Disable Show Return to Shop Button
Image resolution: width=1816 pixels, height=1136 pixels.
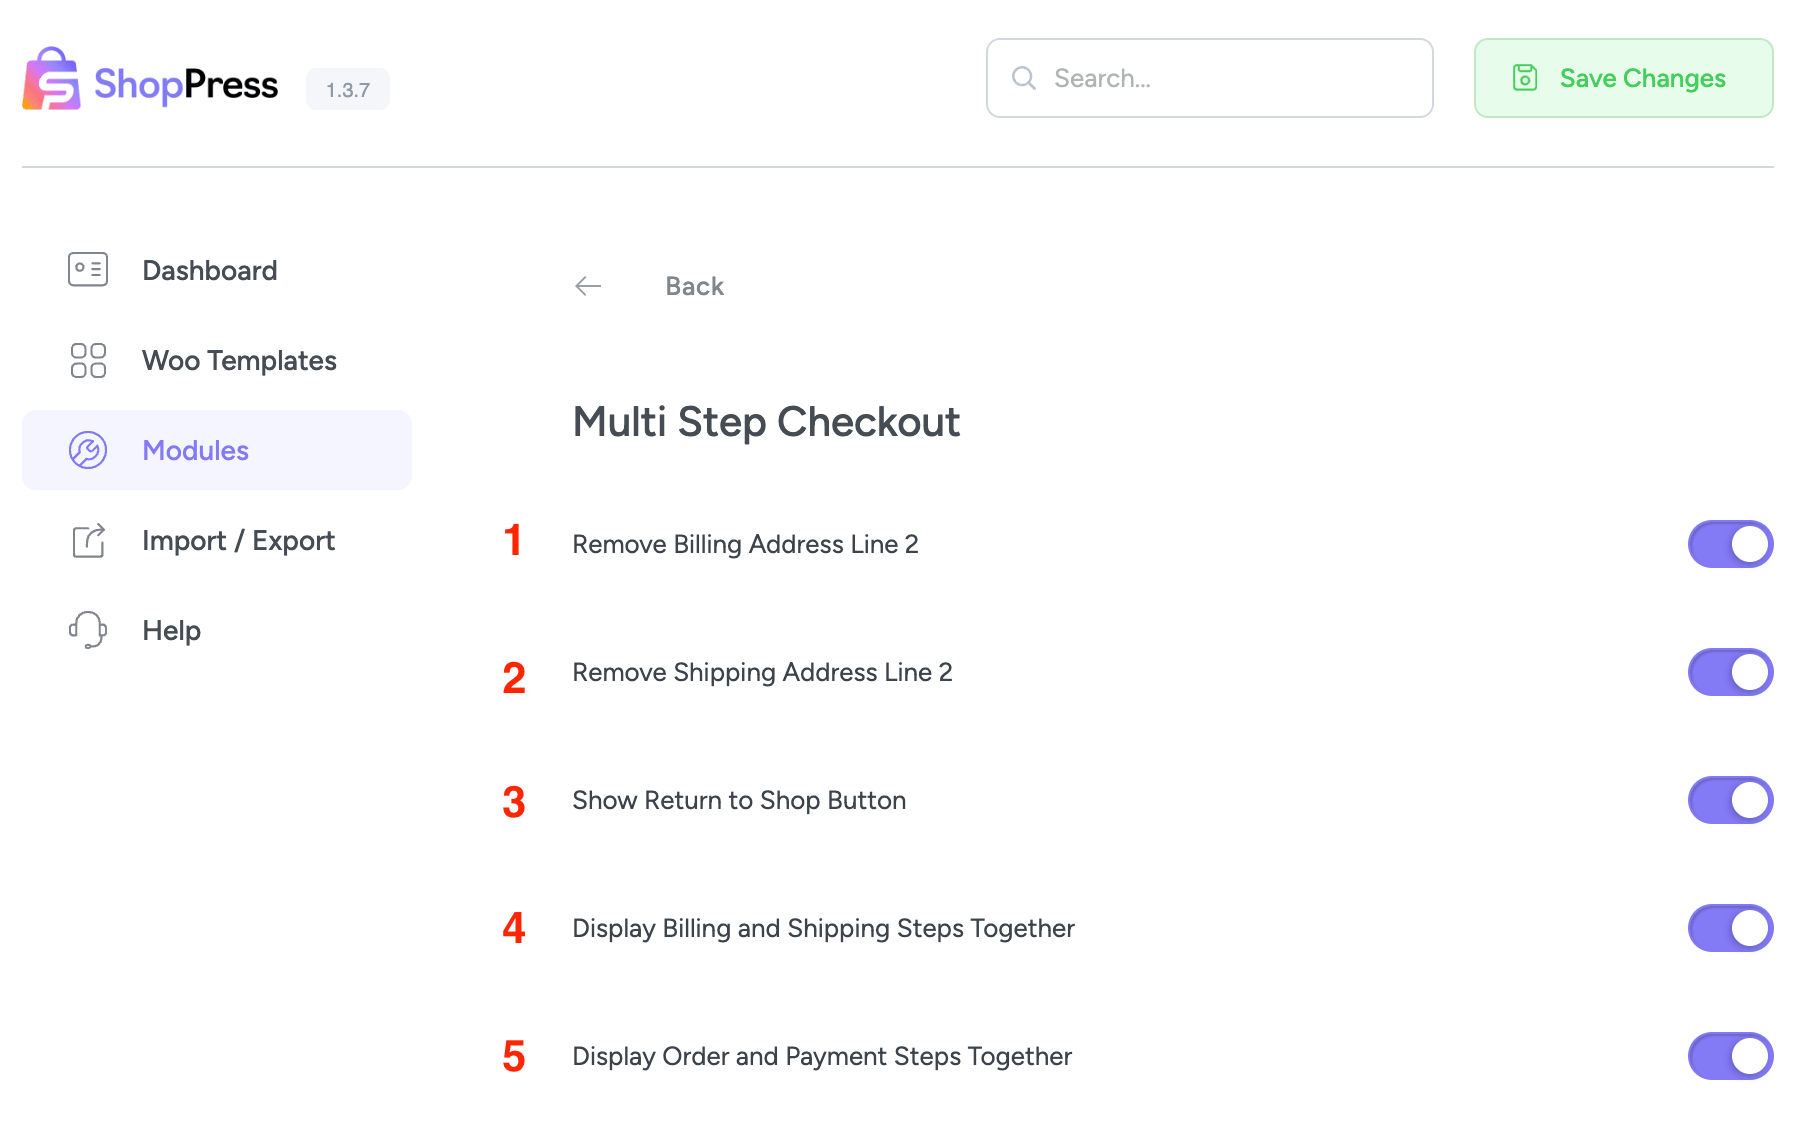[x=1730, y=800]
